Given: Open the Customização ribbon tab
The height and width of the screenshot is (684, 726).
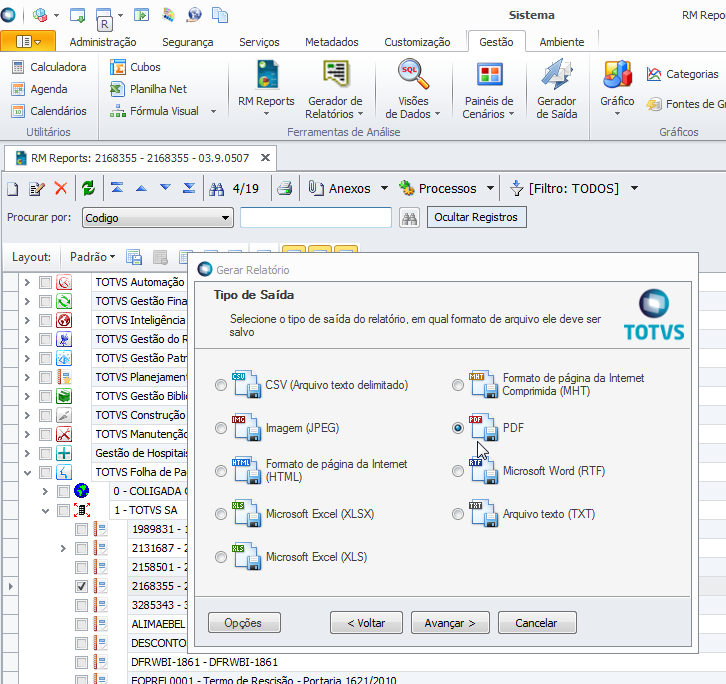Looking at the screenshot, I should [417, 42].
